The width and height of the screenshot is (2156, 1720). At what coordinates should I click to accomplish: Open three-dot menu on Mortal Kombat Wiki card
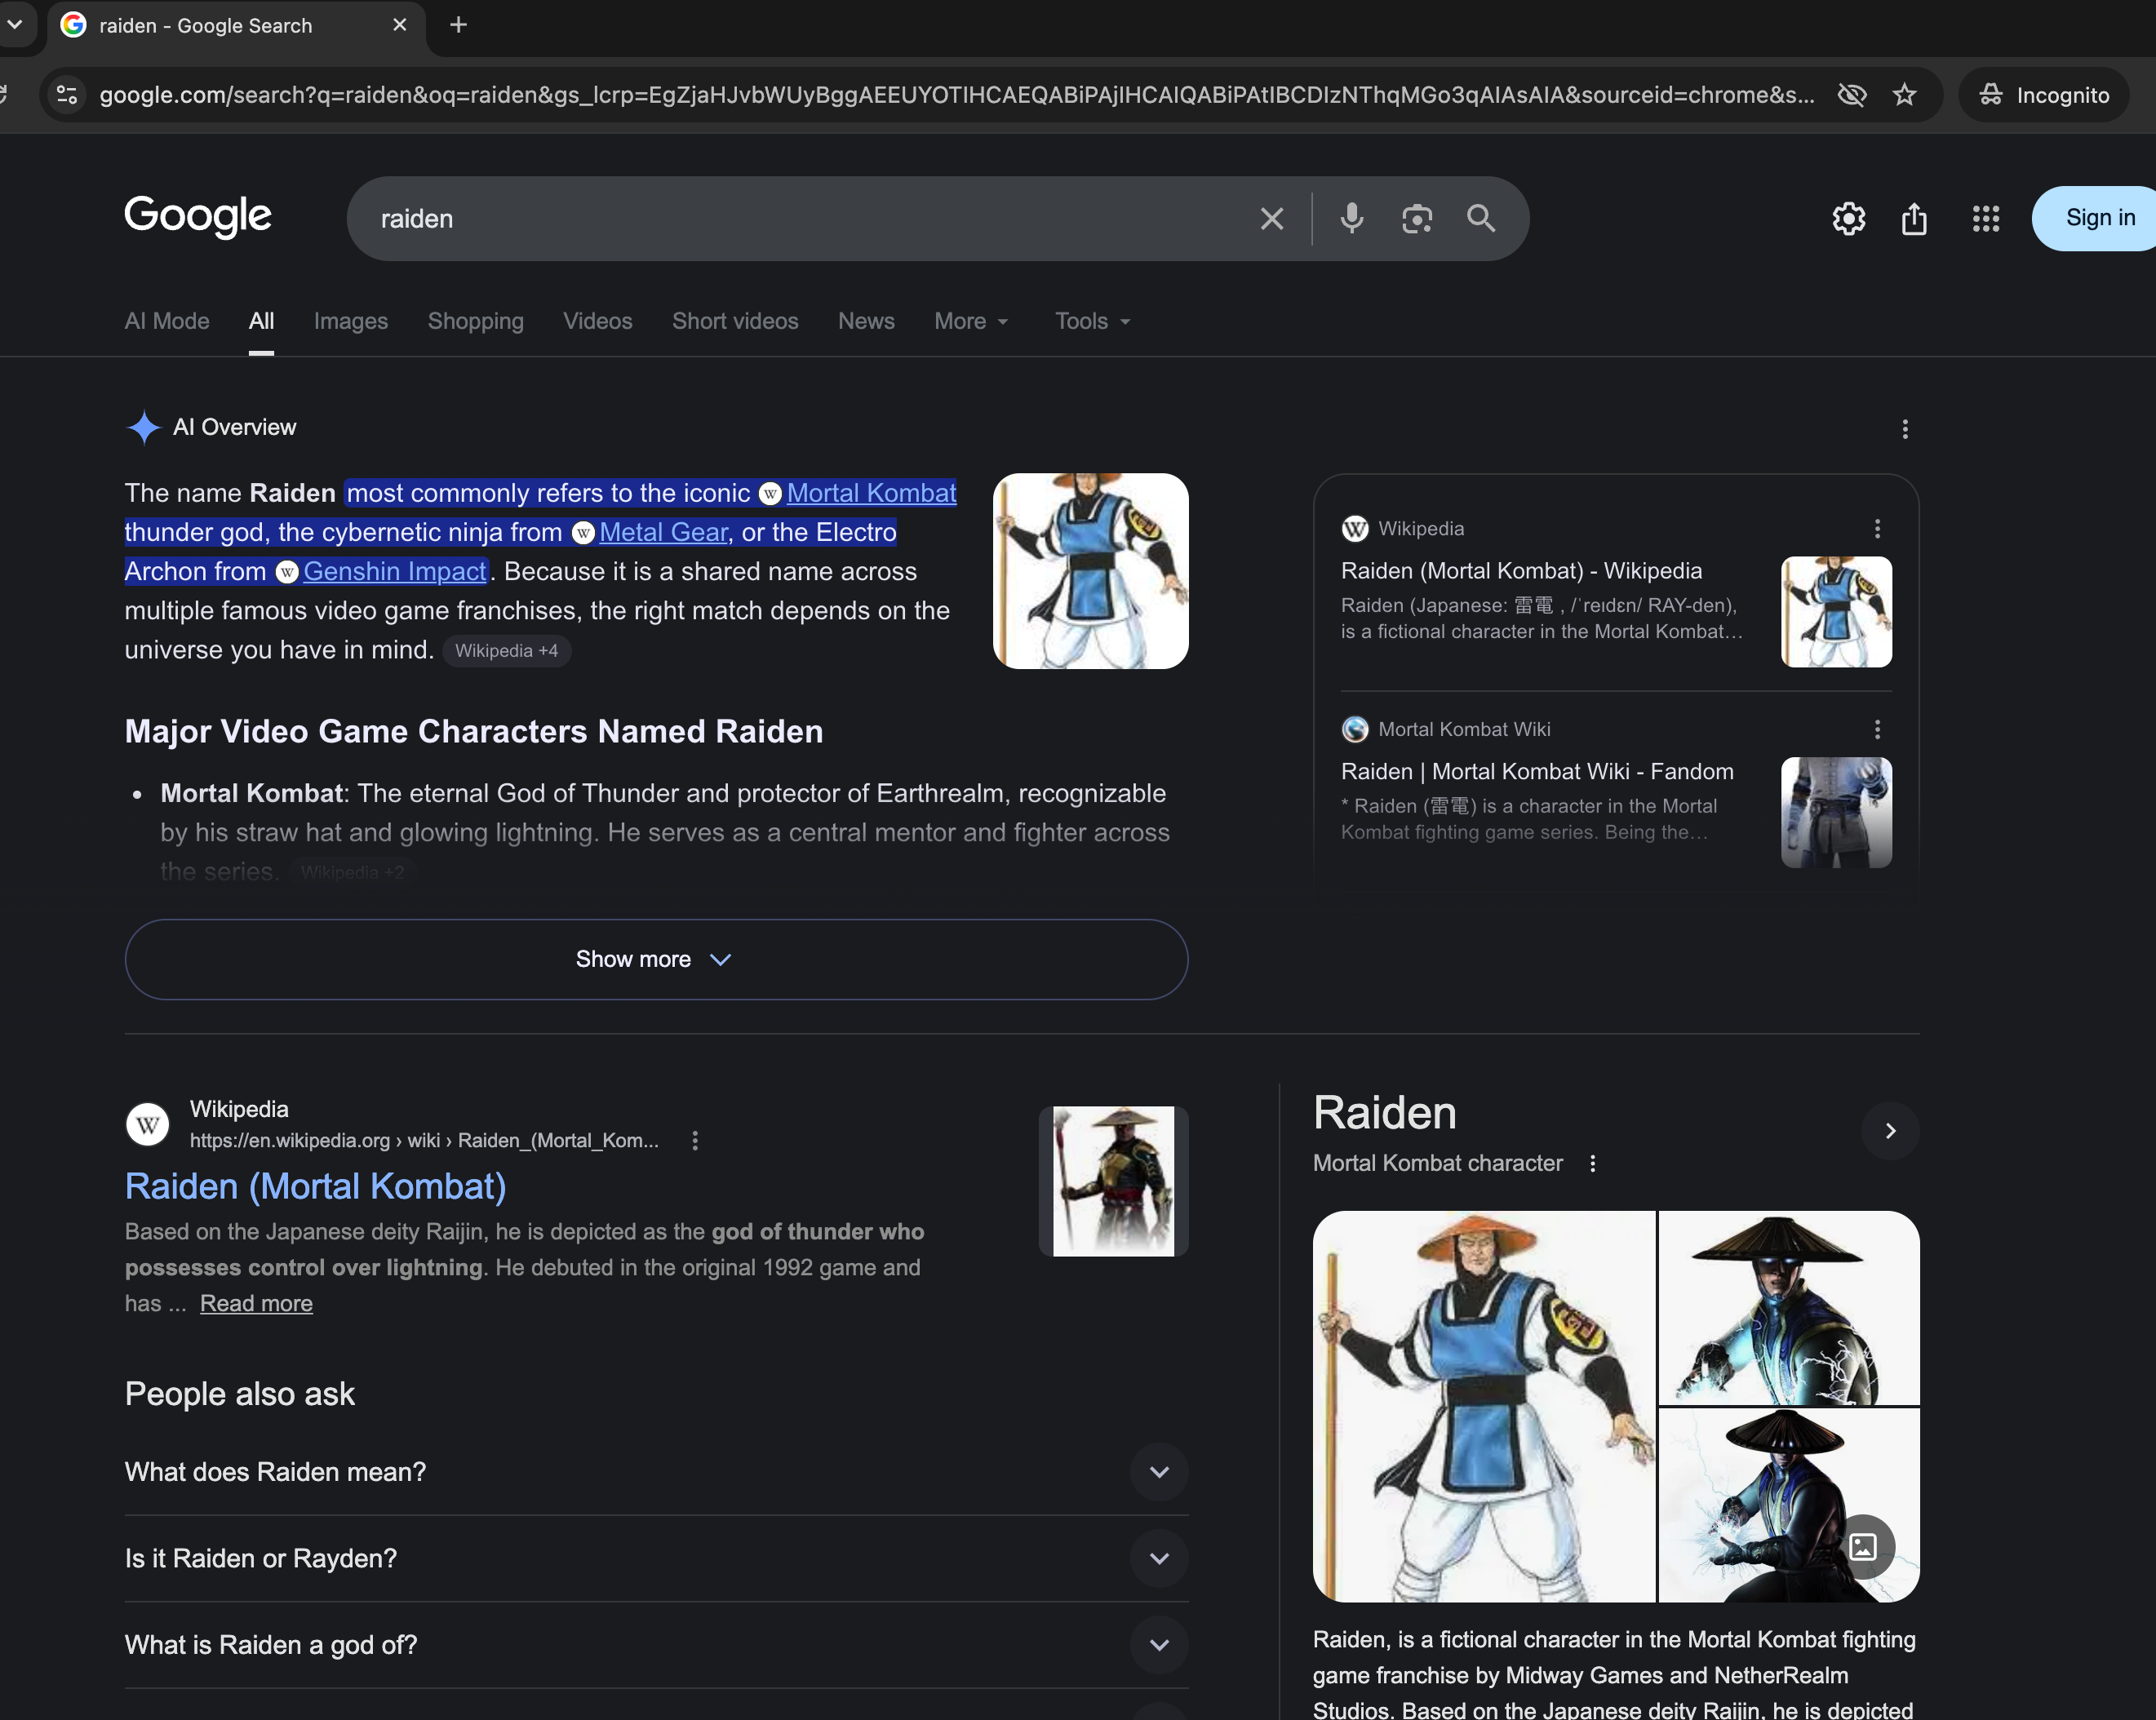click(x=1877, y=730)
